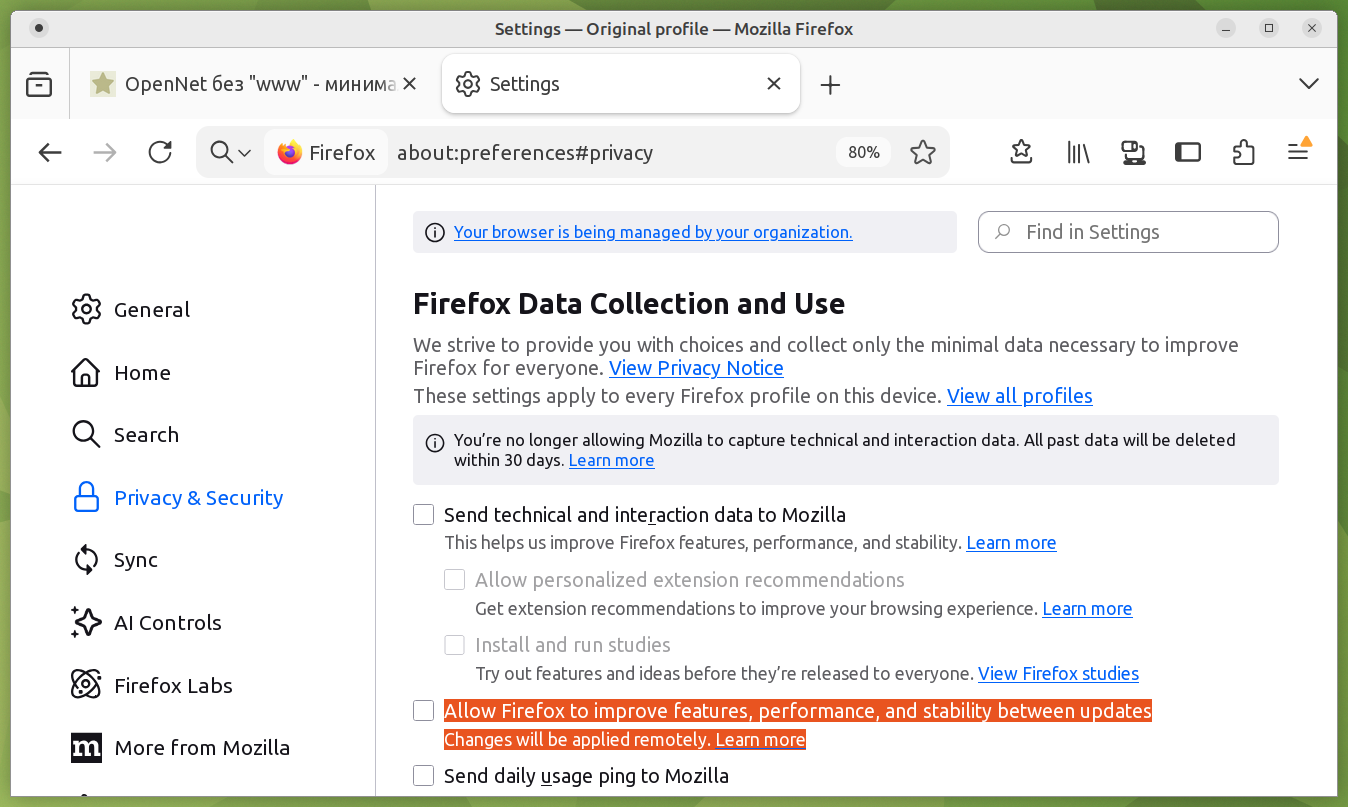The width and height of the screenshot is (1348, 807).
Task: Open Firefox View tab manager icon
Action: click(x=39, y=84)
